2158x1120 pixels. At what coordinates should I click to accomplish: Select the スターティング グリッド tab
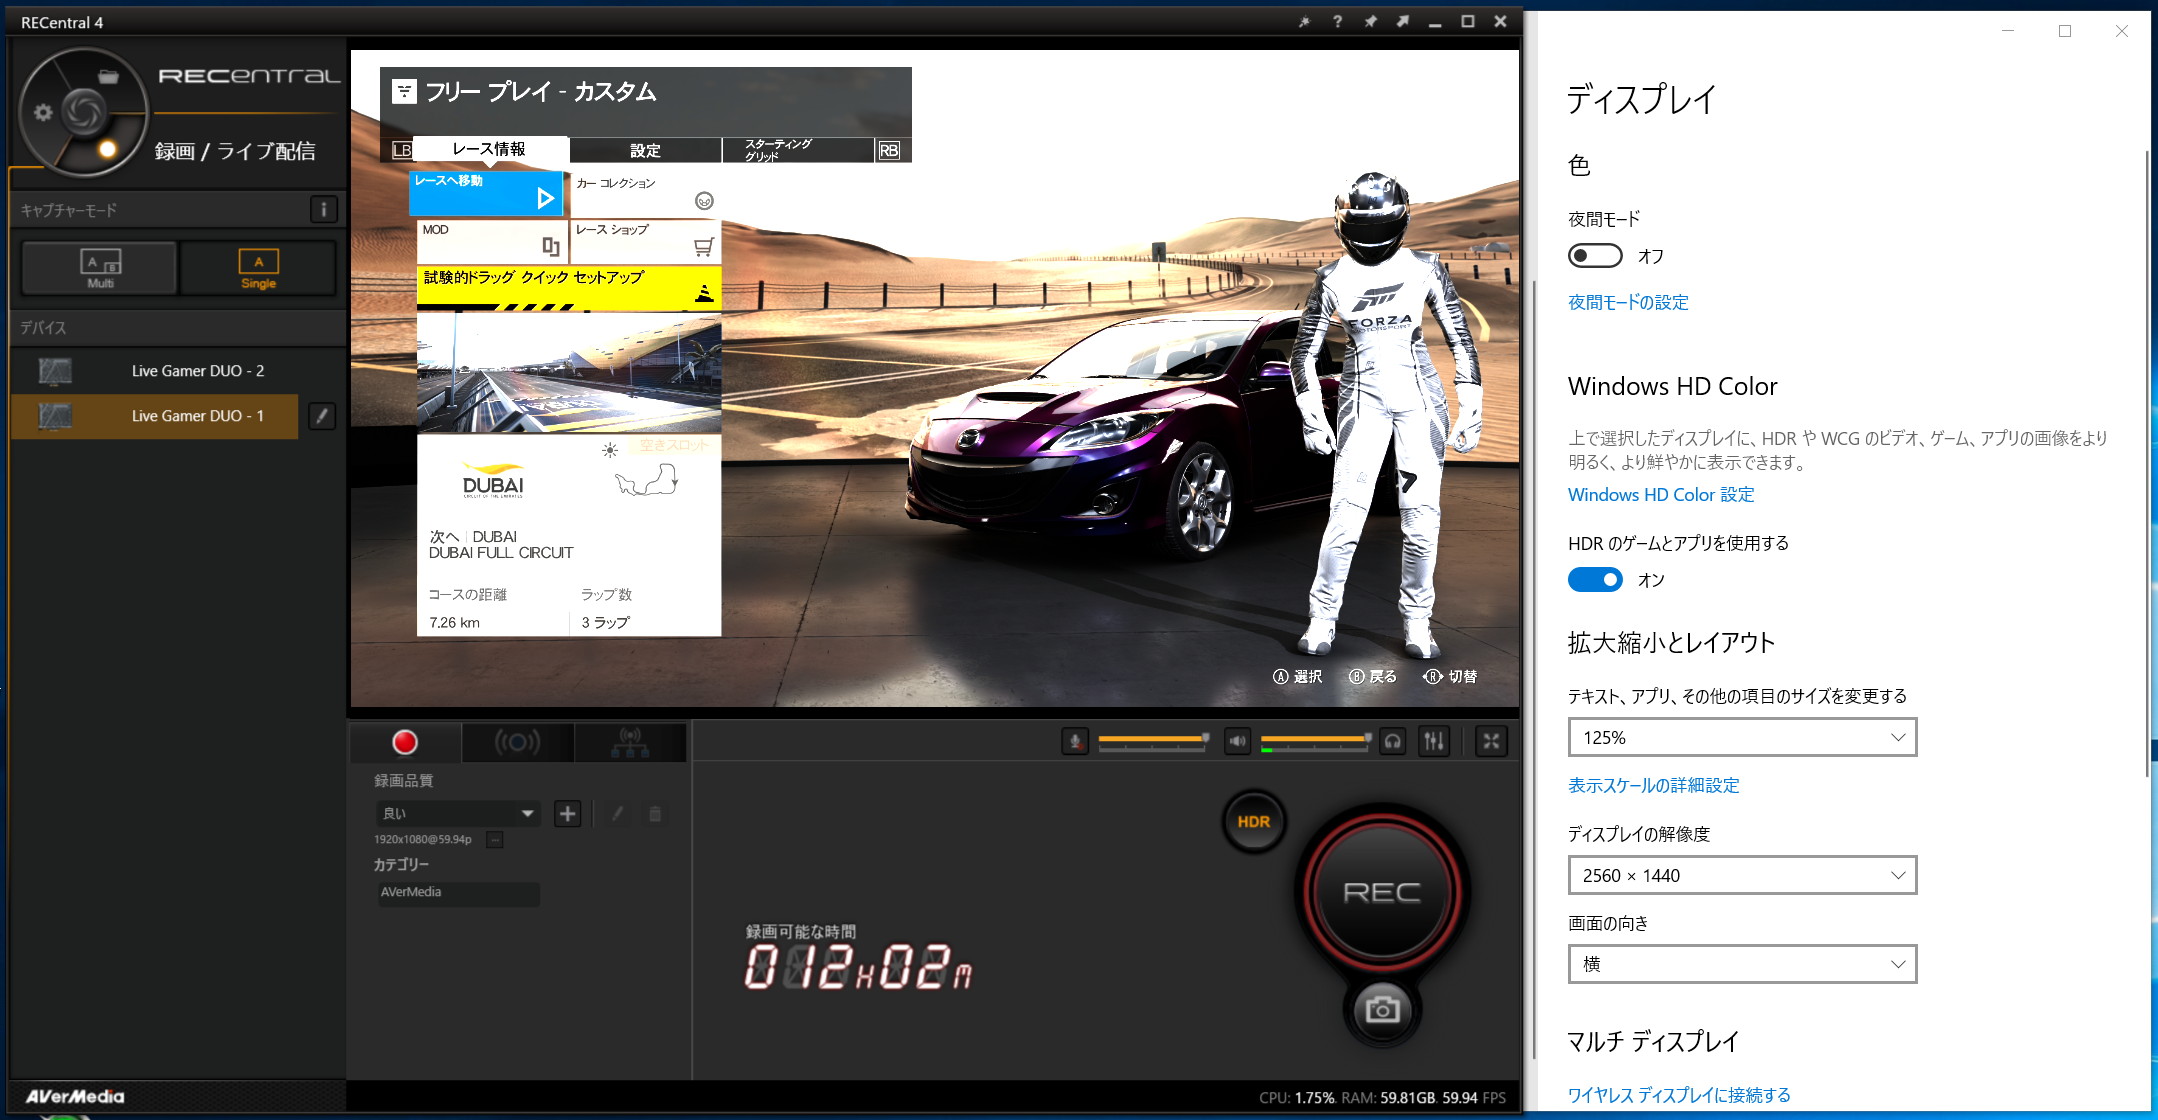pyautogui.click(x=797, y=150)
